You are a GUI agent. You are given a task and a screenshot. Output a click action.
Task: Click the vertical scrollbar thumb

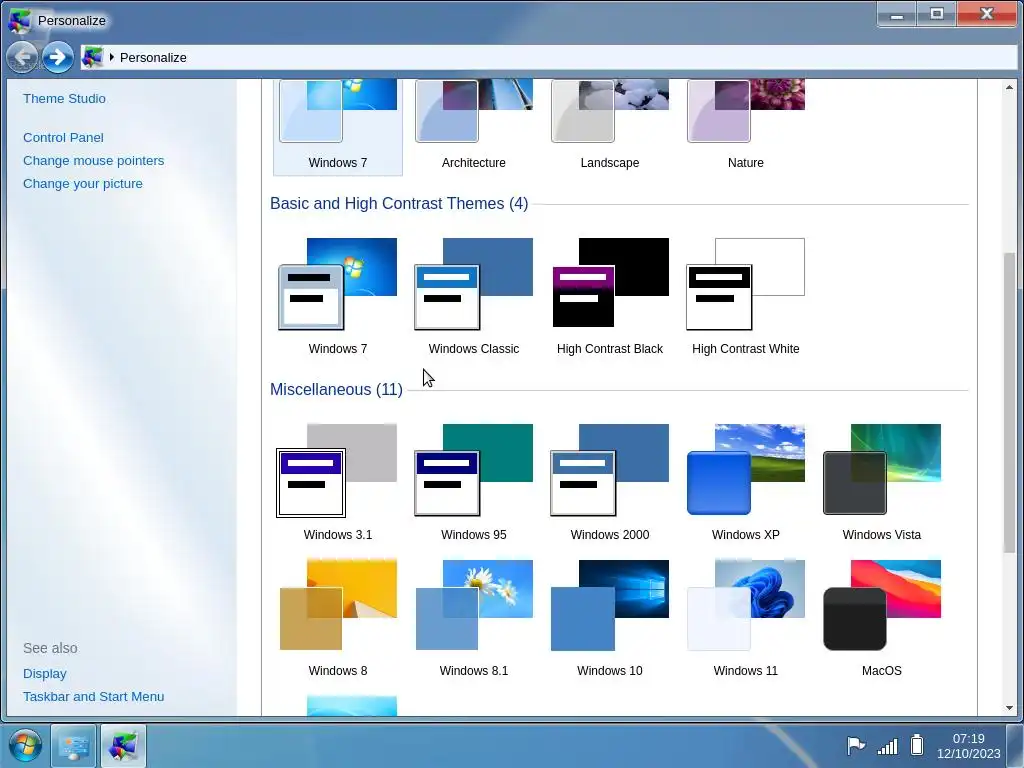click(x=1010, y=402)
